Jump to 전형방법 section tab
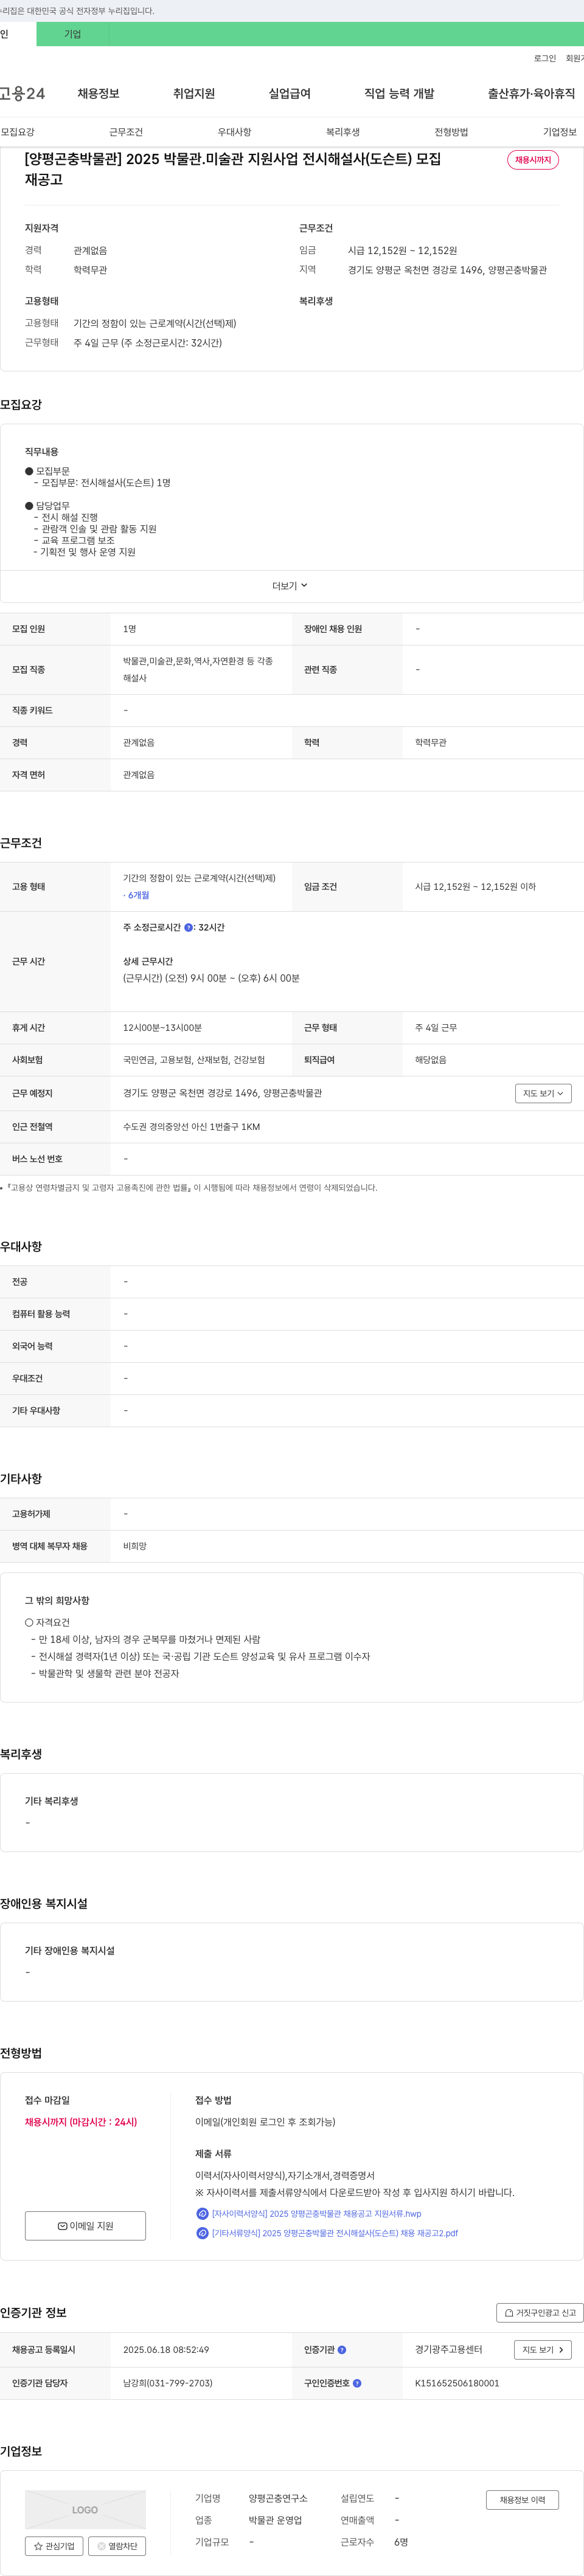584x2576 pixels. [x=451, y=132]
